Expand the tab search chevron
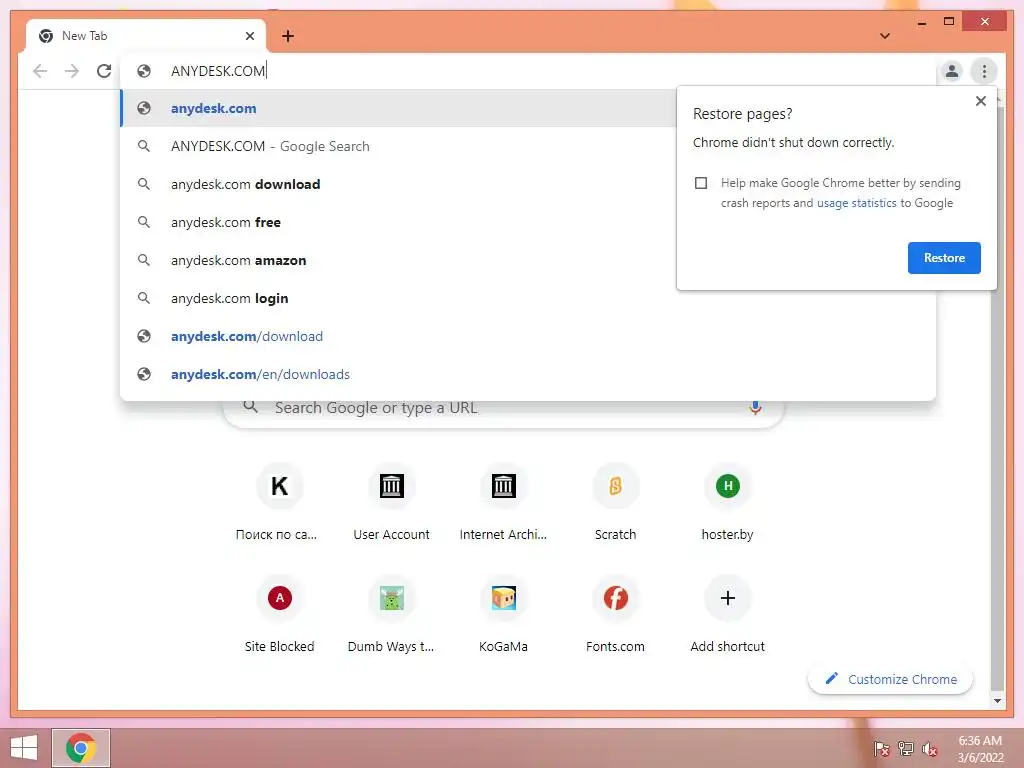 tap(884, 36)
